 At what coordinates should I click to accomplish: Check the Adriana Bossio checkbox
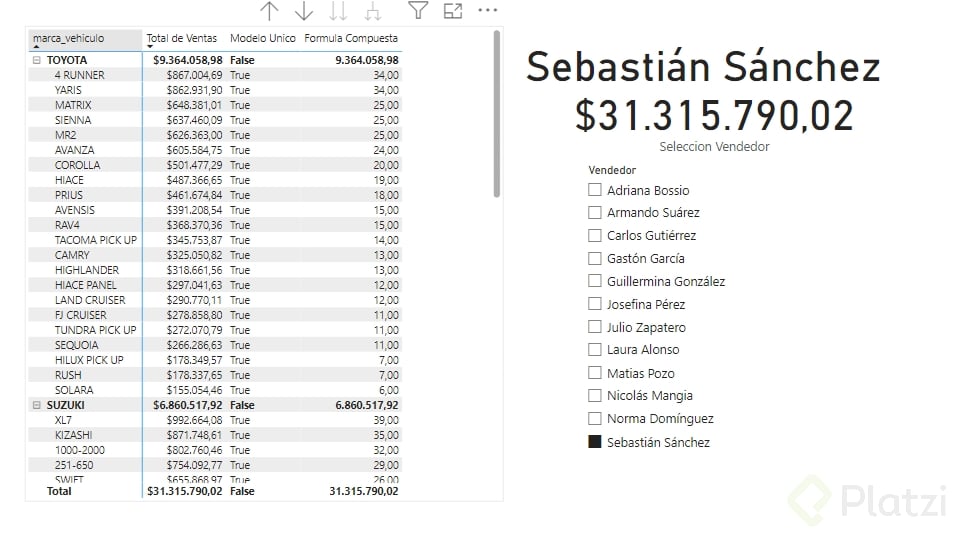(595, 190)
